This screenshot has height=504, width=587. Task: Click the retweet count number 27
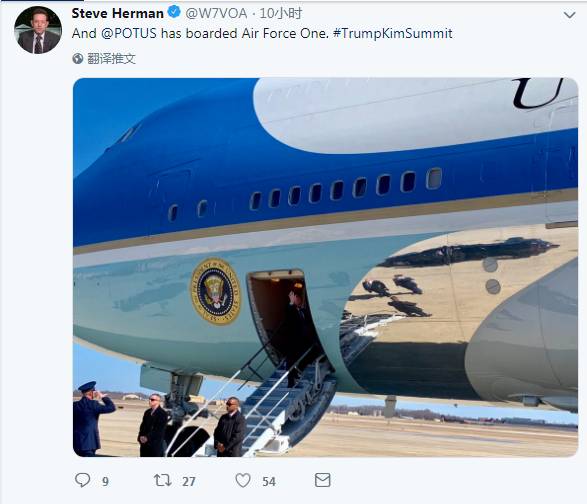pos(189,481)
